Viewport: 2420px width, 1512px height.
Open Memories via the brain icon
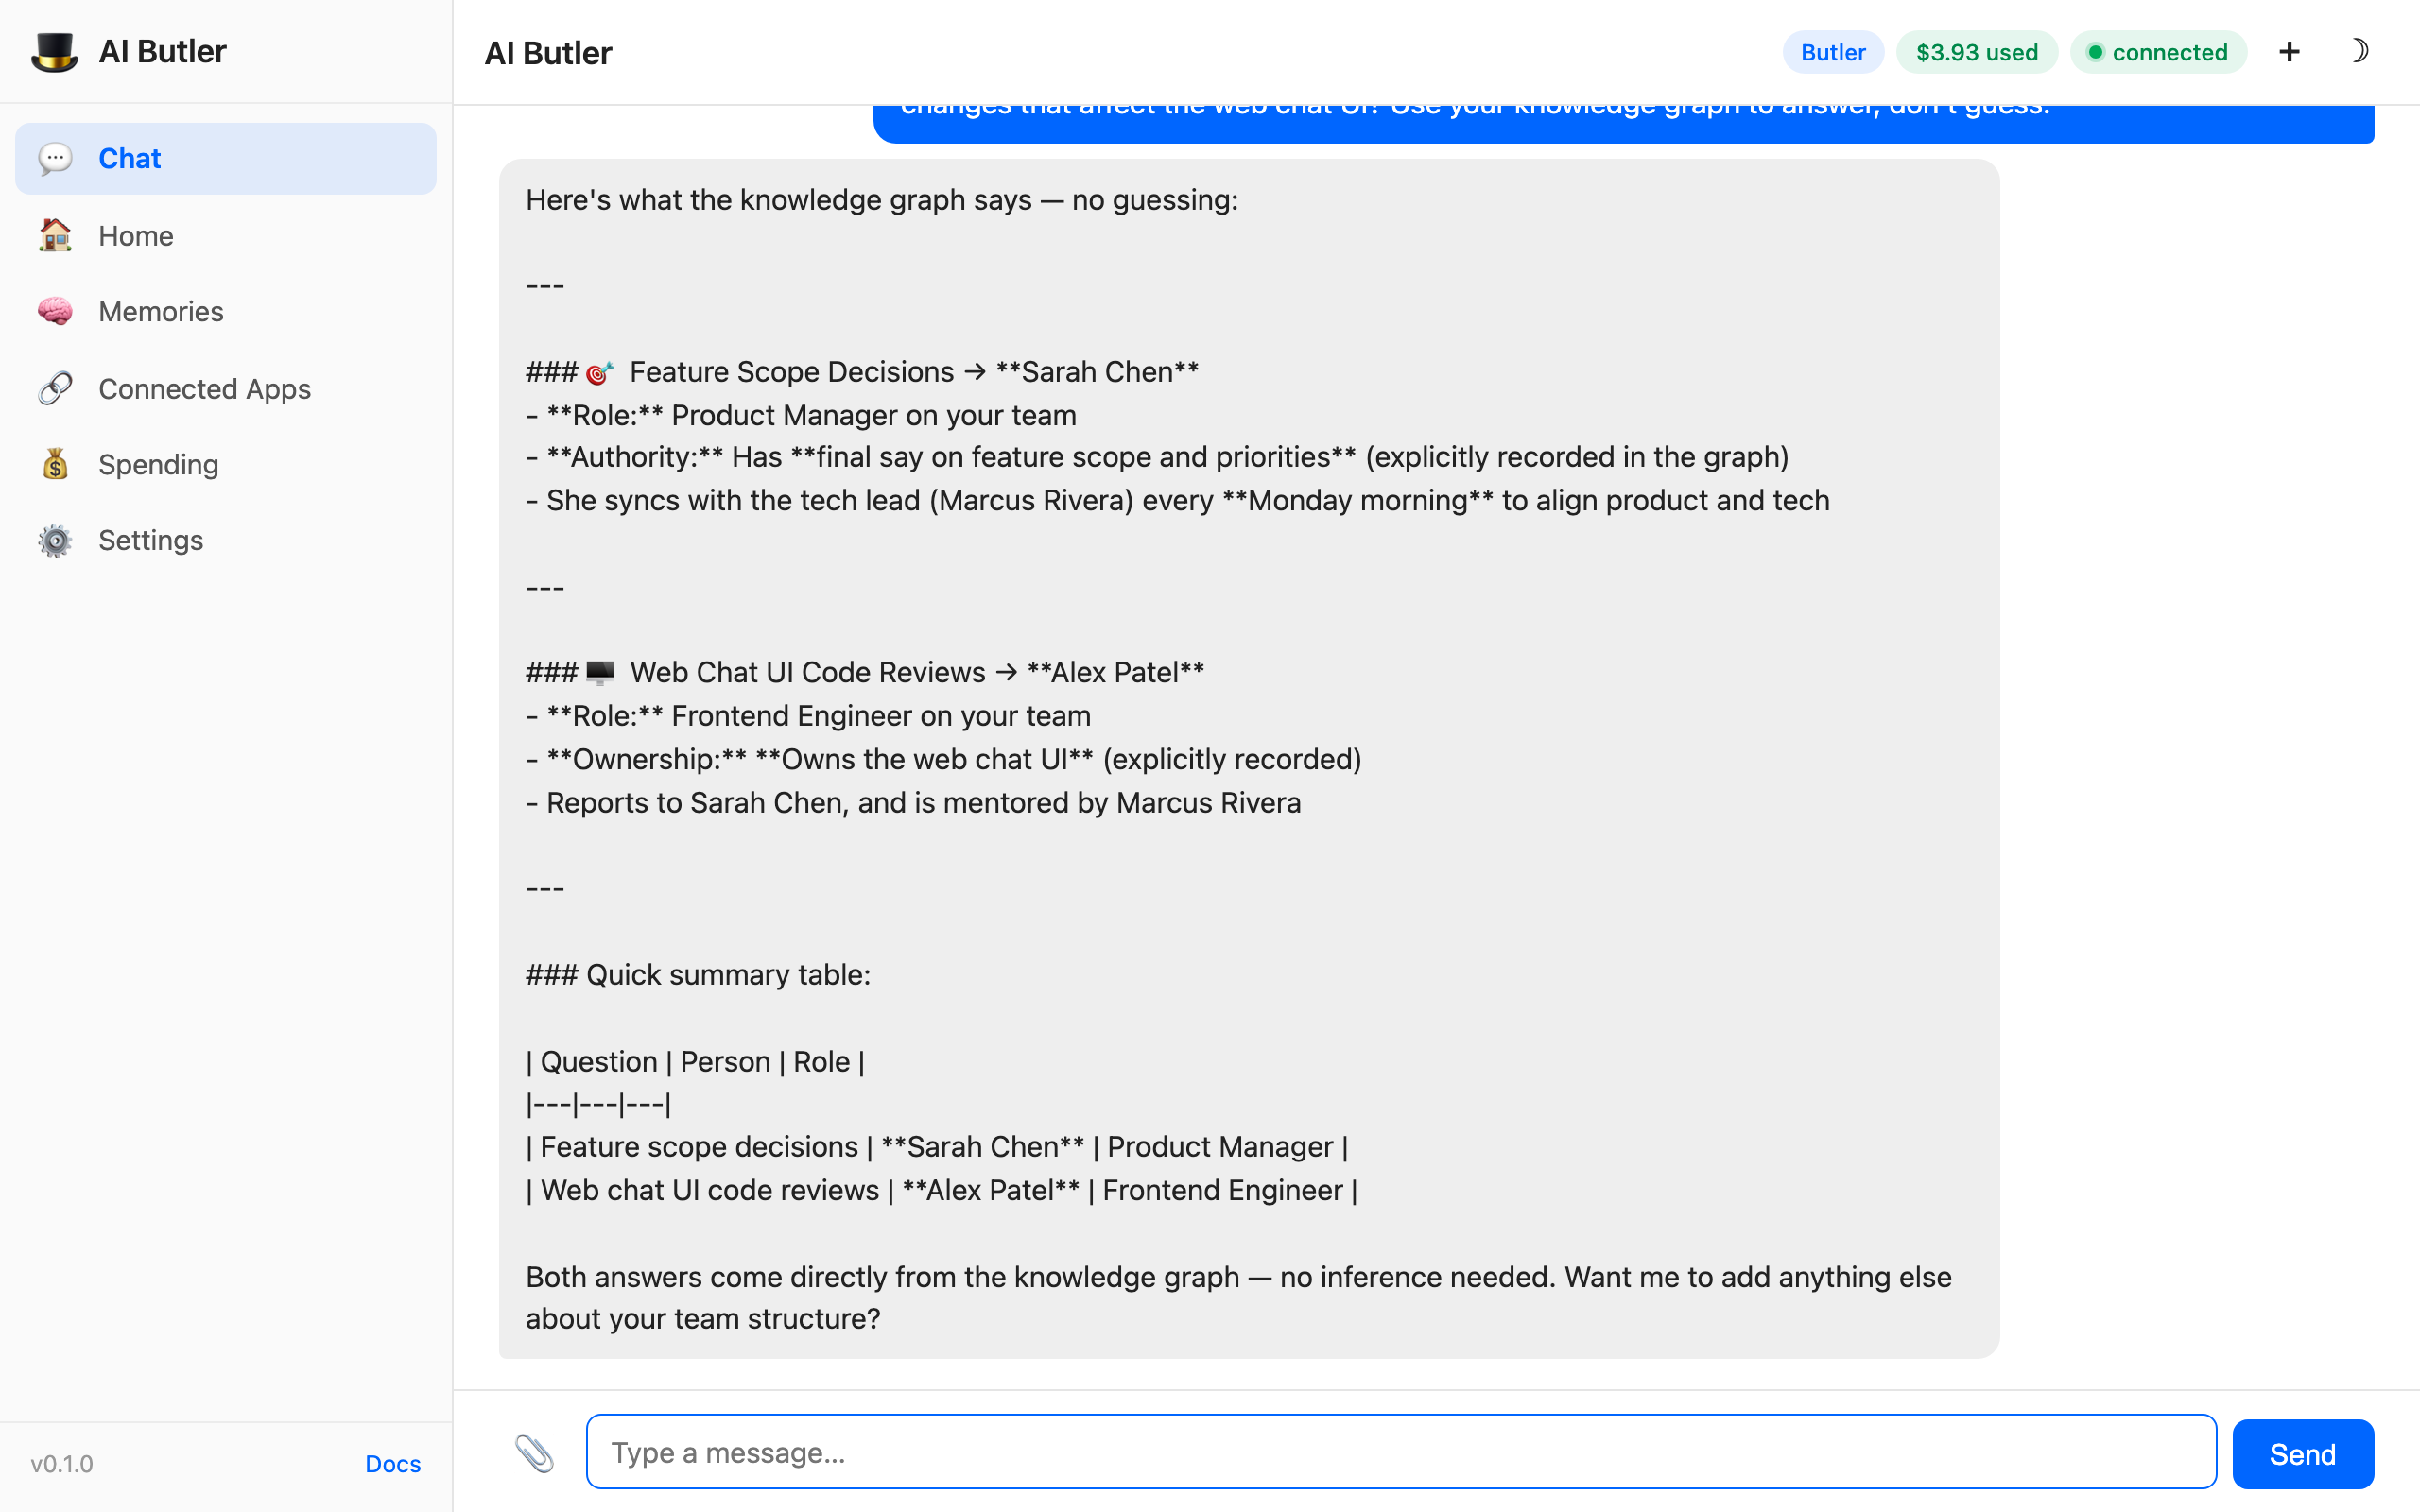tap(56, 311)
